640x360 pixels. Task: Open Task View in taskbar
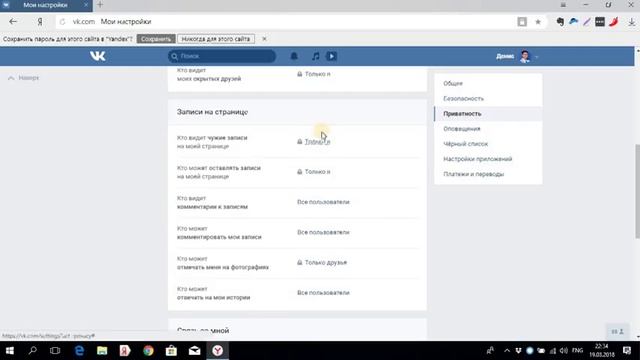pos(55,351)
